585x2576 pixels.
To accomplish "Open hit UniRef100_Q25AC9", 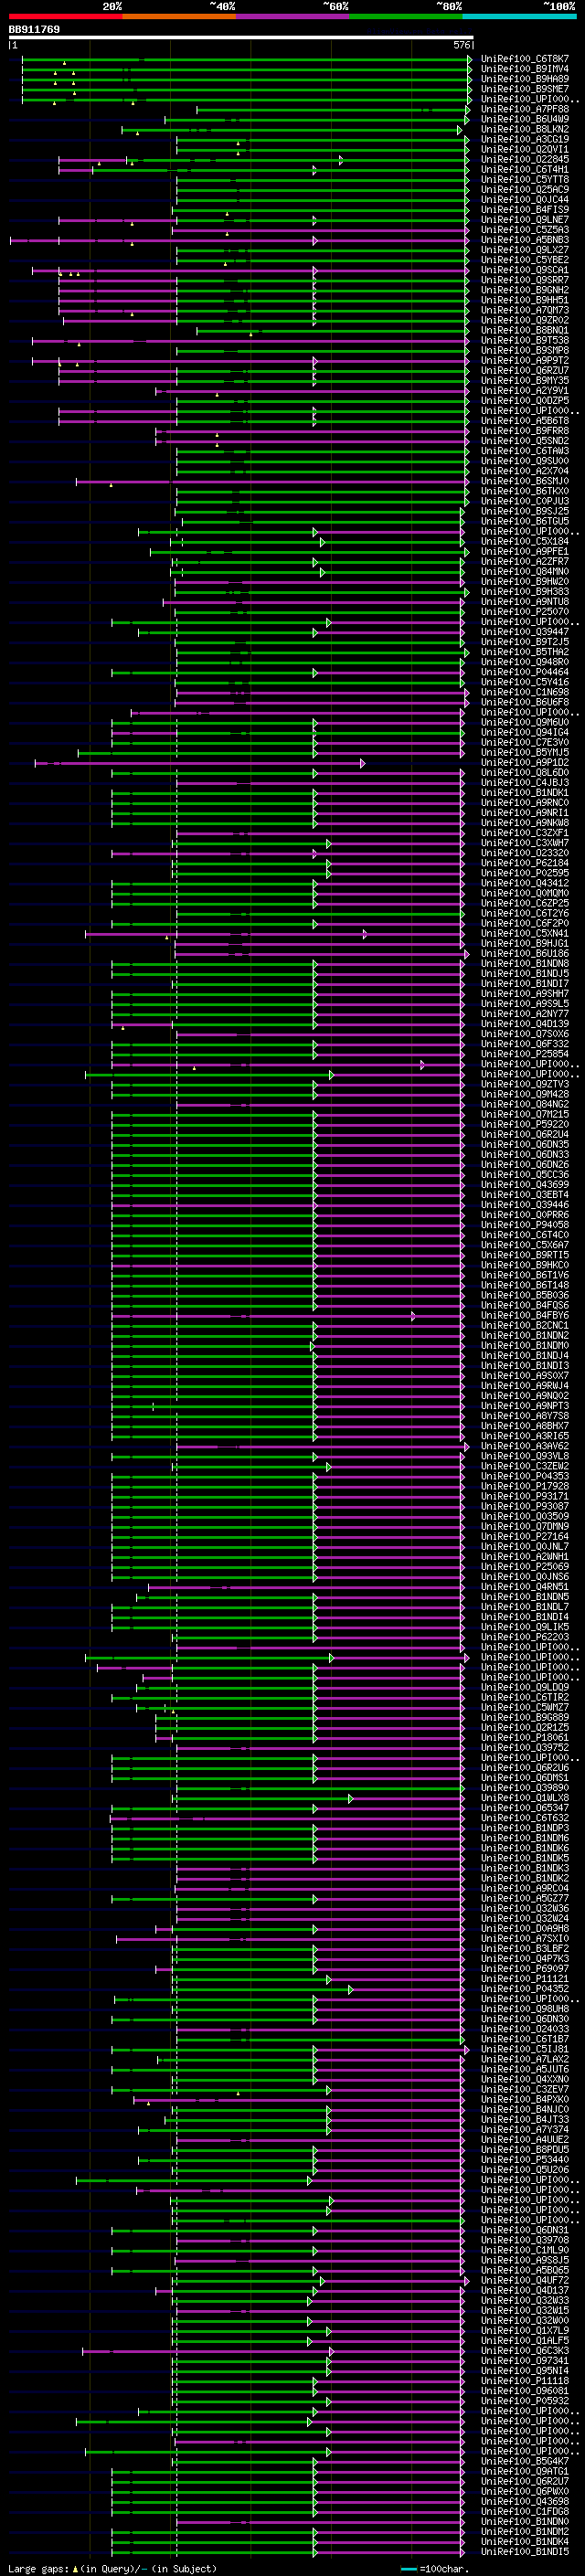I will (x=525, y=189).
